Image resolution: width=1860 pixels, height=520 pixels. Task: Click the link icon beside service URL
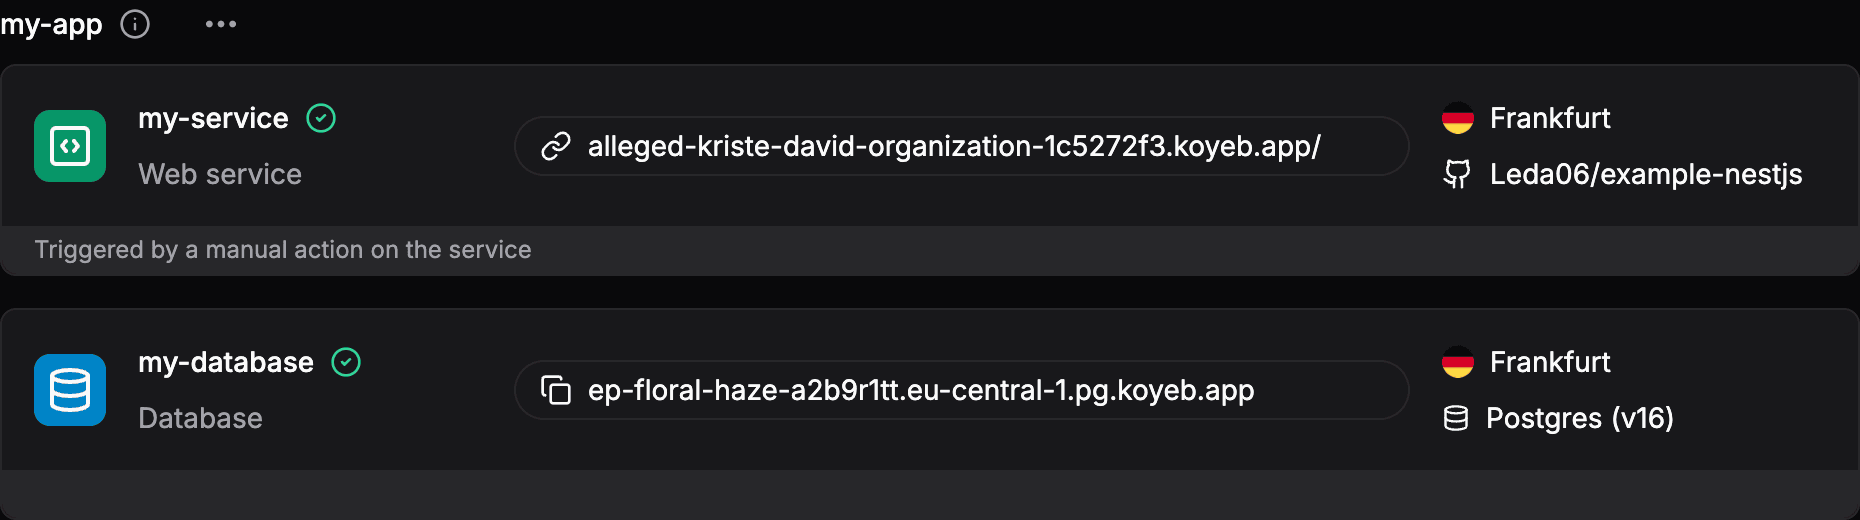(555, 147)
